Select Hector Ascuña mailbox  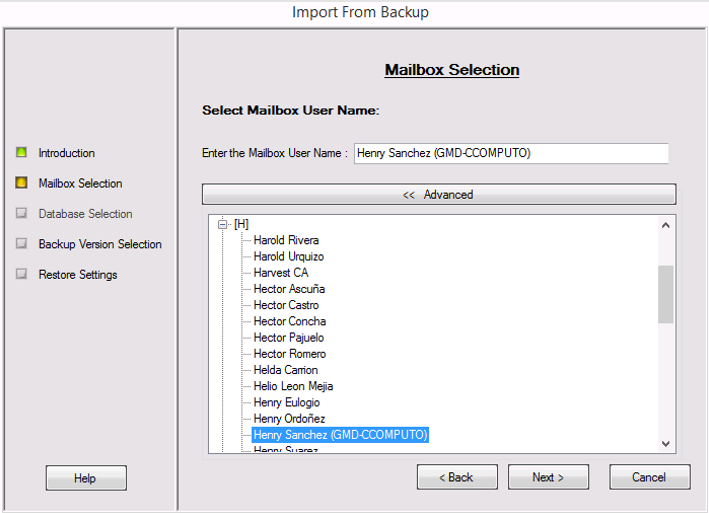point(289,289)
